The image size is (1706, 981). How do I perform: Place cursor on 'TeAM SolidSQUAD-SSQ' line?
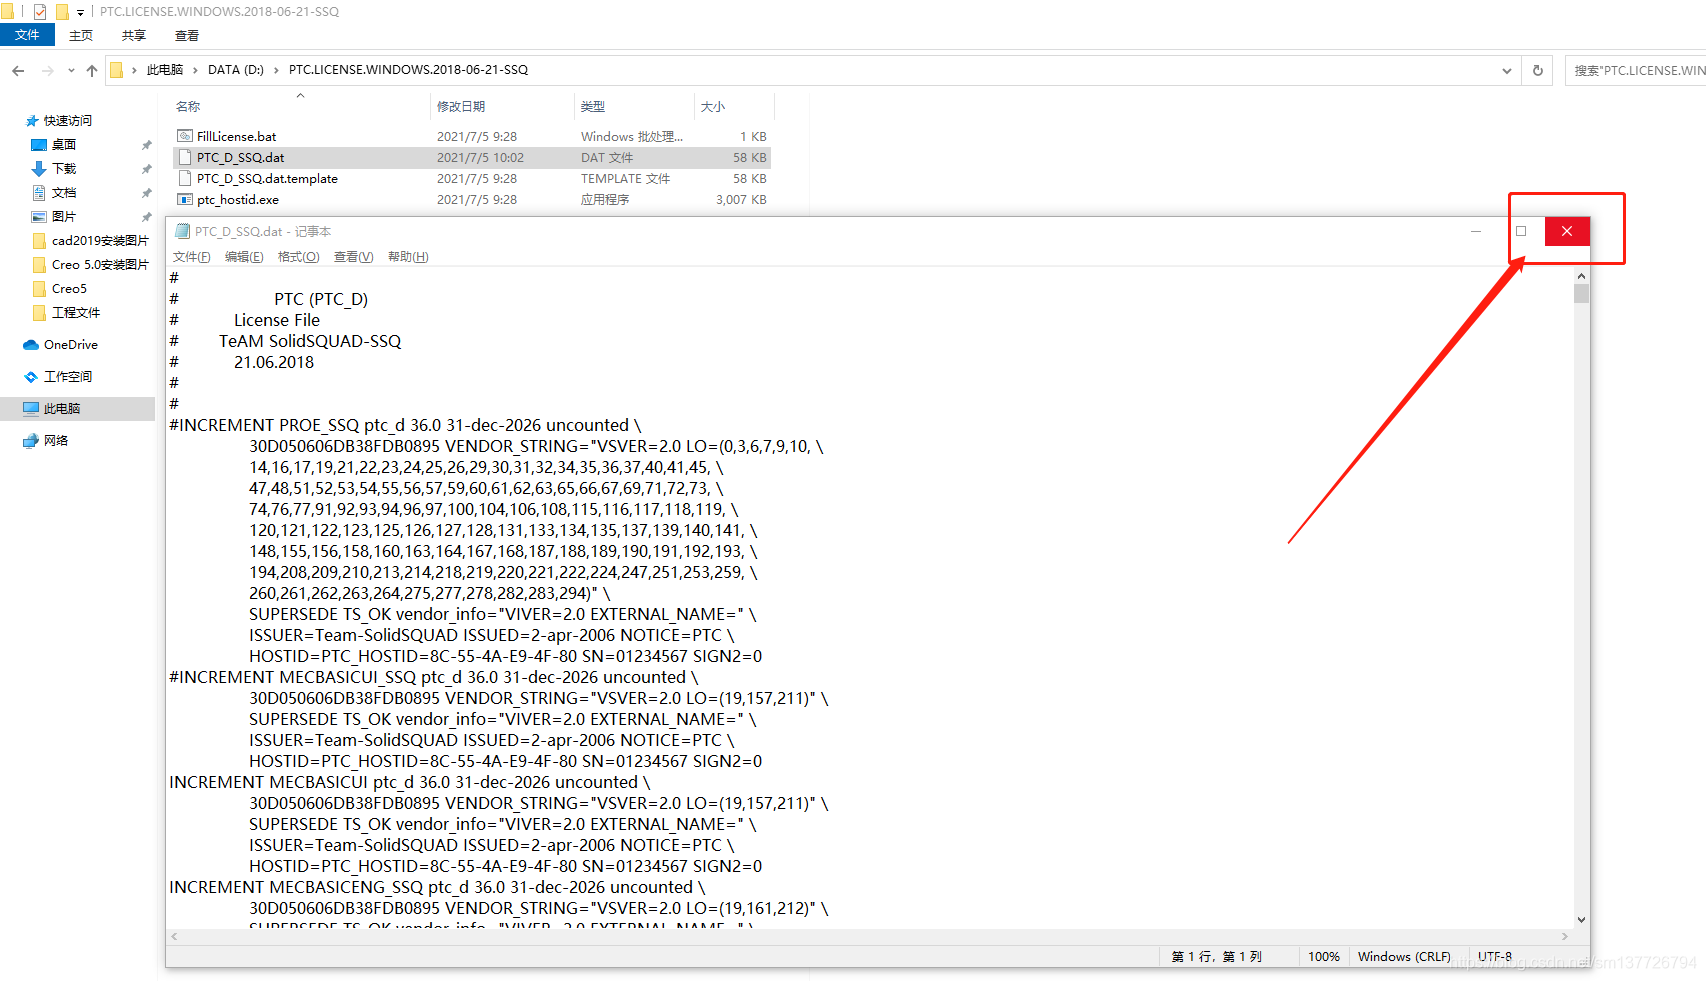(310, 341)
